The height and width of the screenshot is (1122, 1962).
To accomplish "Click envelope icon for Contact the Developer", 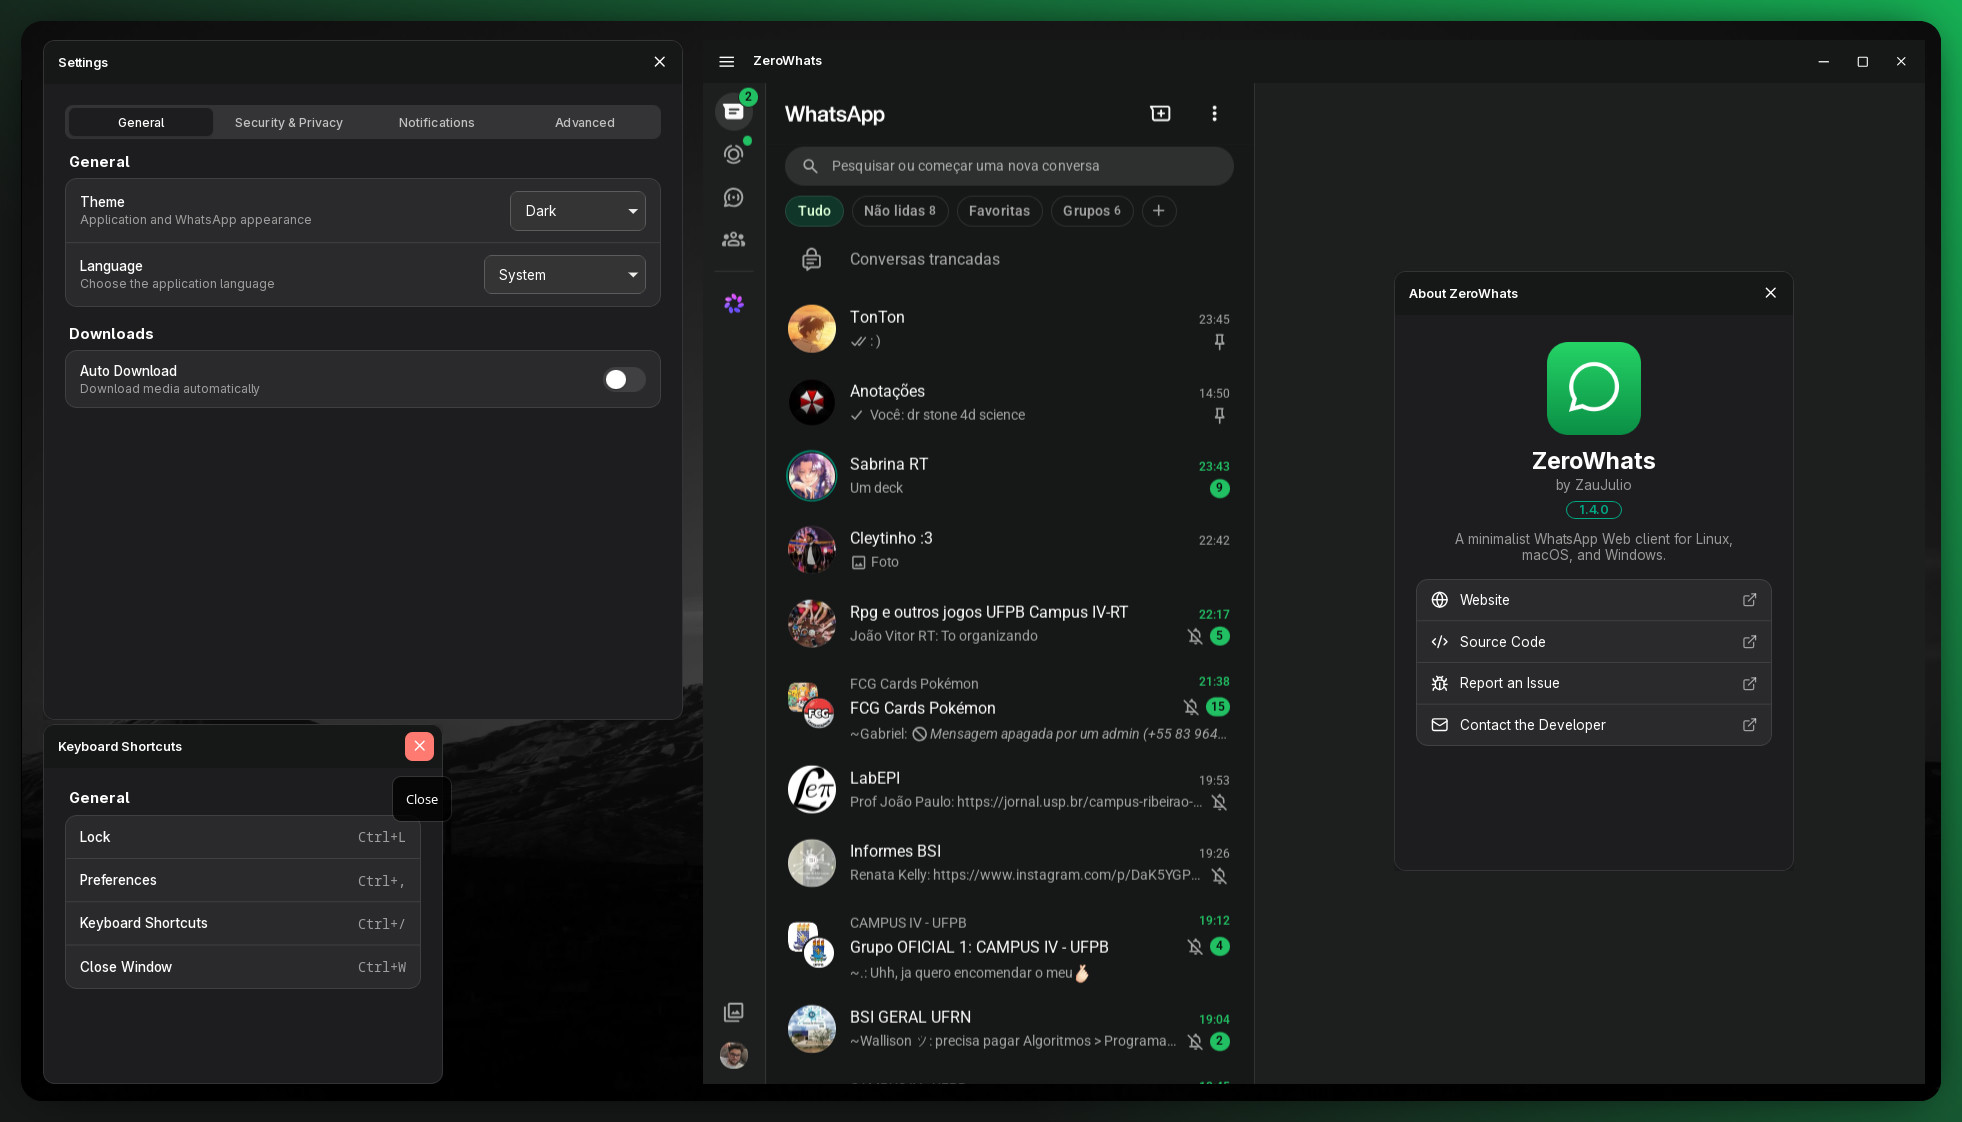I will tap(1440, 725).
